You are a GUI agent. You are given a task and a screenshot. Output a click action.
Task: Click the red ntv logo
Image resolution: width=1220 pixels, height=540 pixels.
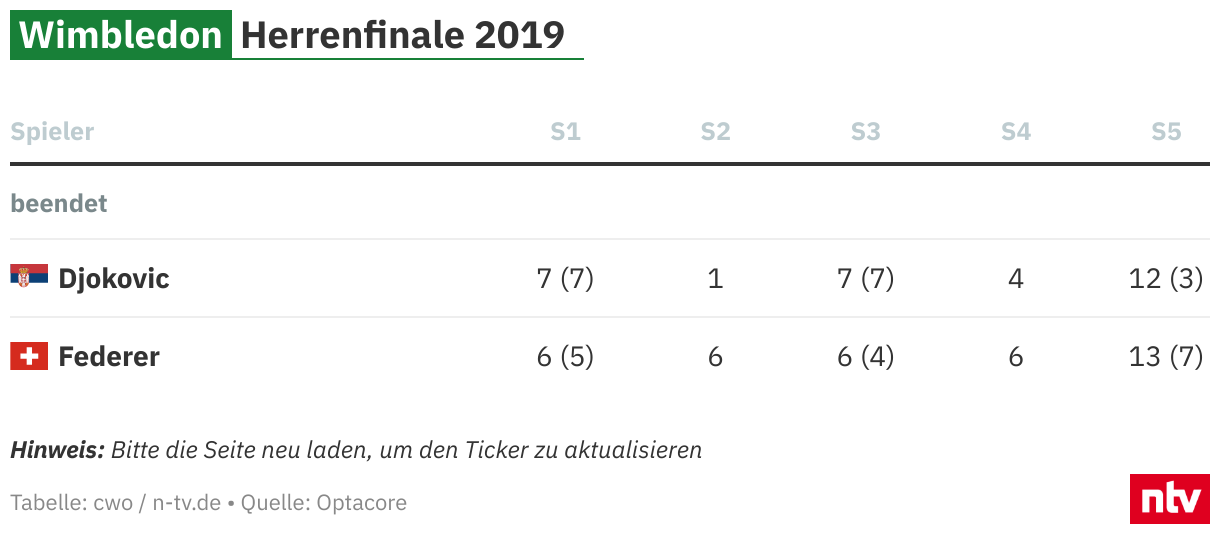click(1170, 499)
